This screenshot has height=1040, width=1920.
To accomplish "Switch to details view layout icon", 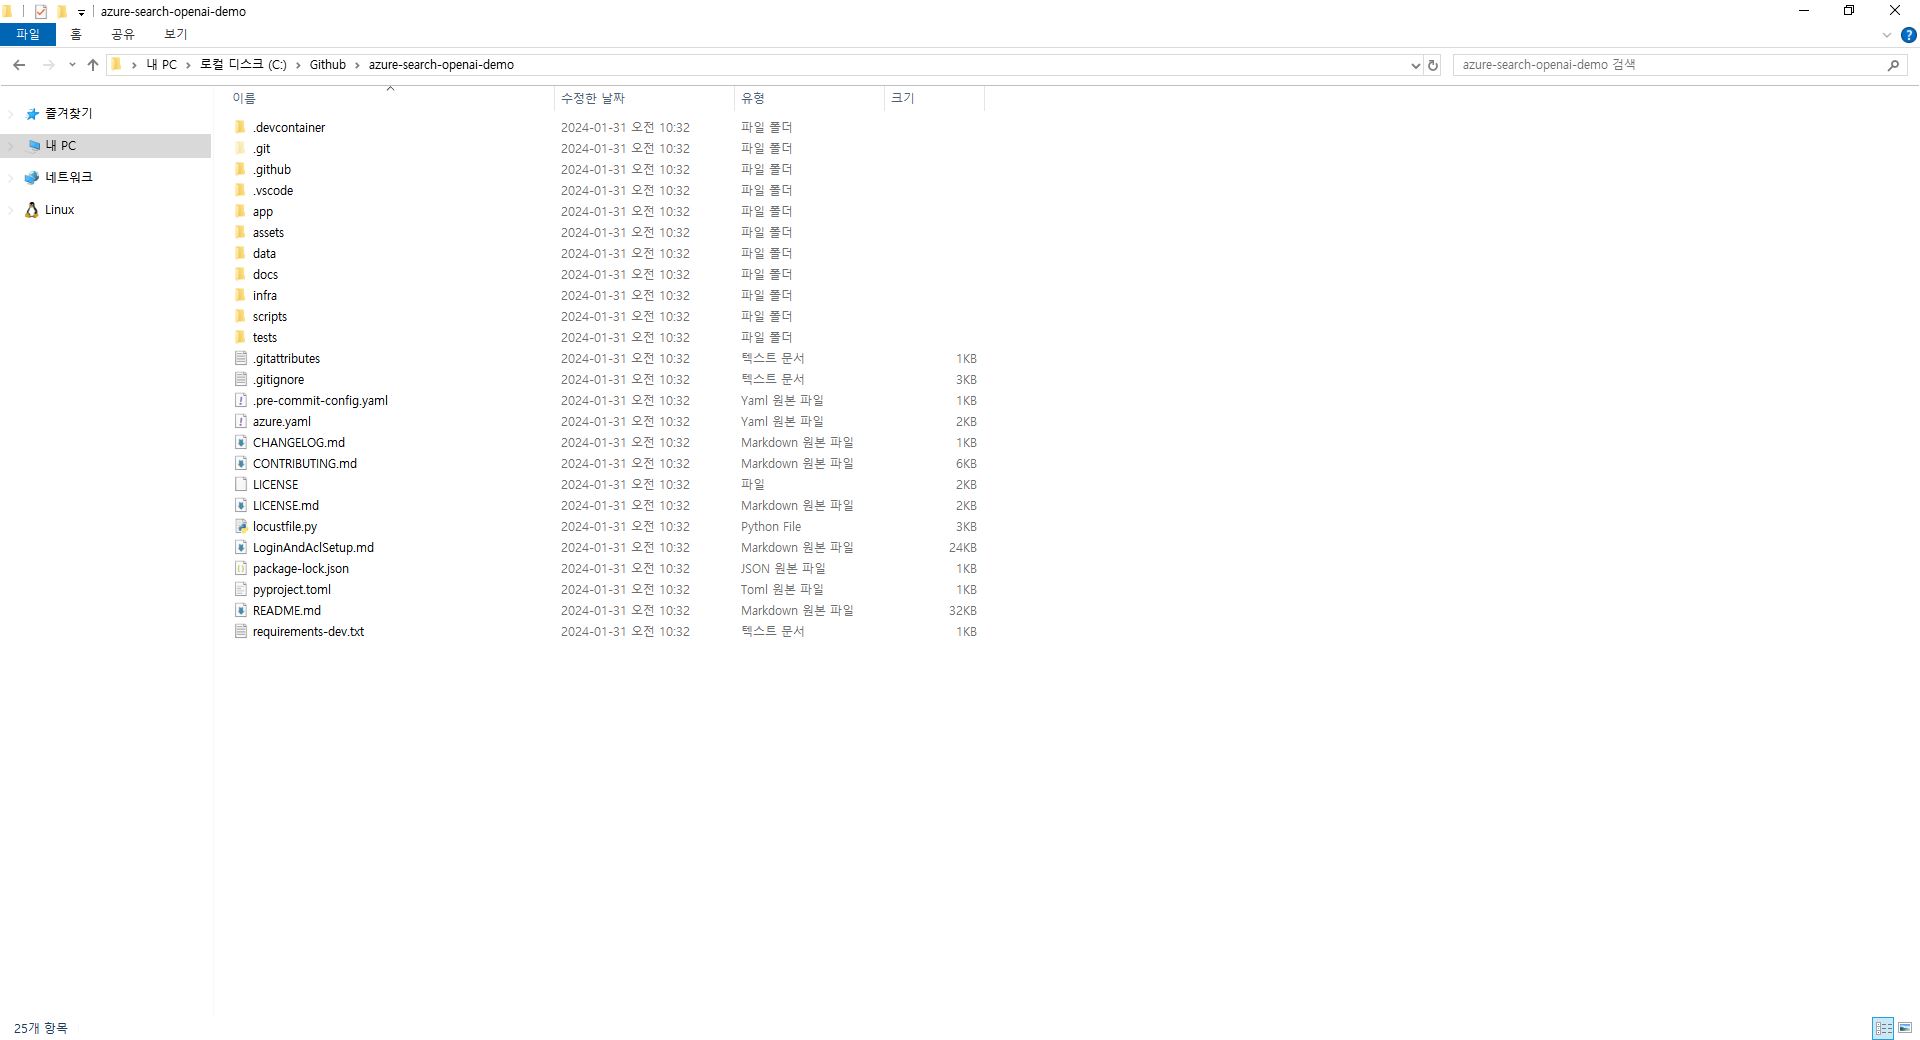I will pyautogui.click(x=1883, y=1028).
